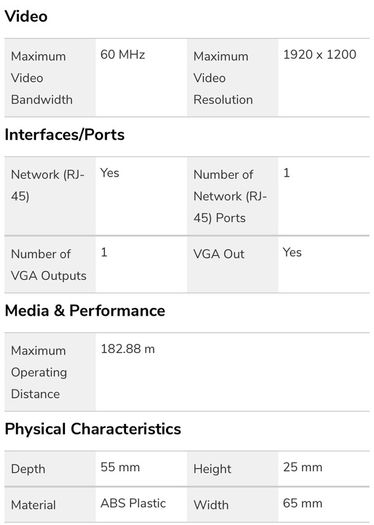Select the 65 mm width value
This screenshot has height=525, width=374.
click(x=303, y=503)
